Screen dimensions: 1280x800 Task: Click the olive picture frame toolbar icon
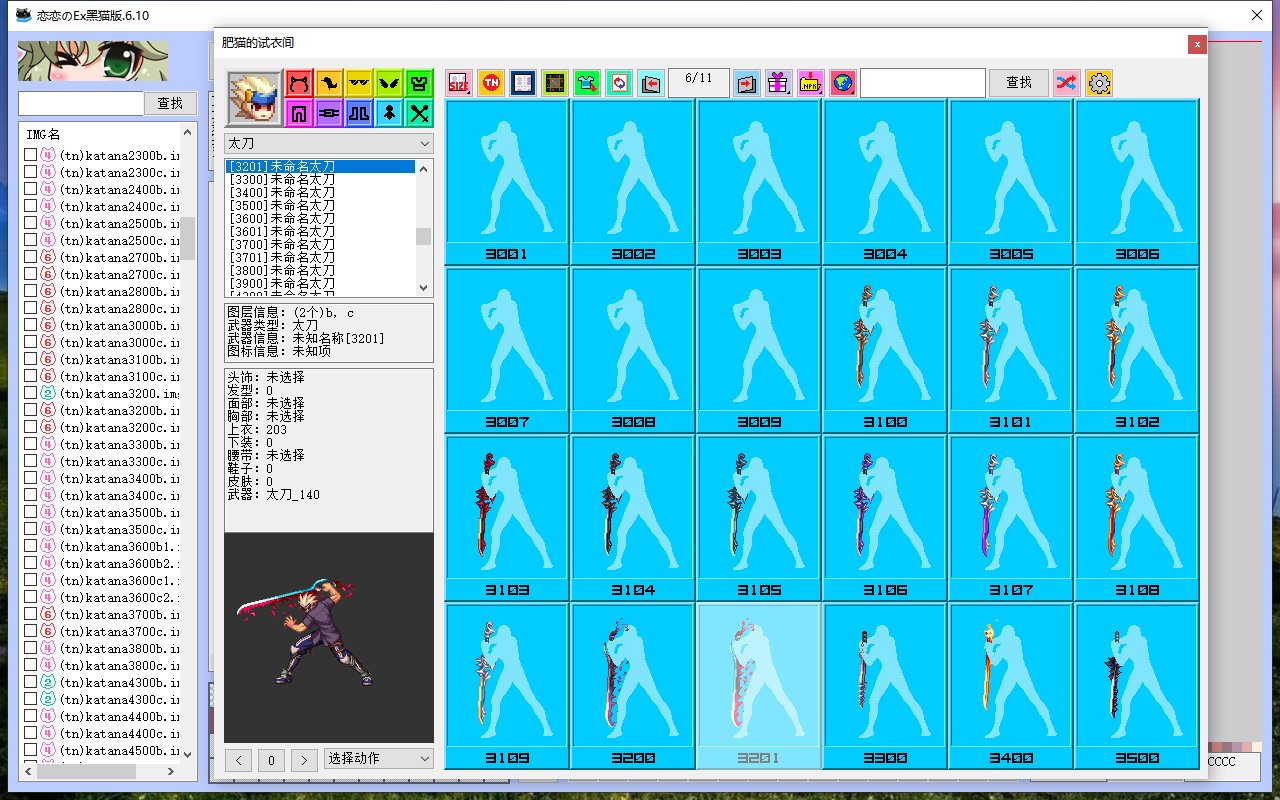[555, 83]
